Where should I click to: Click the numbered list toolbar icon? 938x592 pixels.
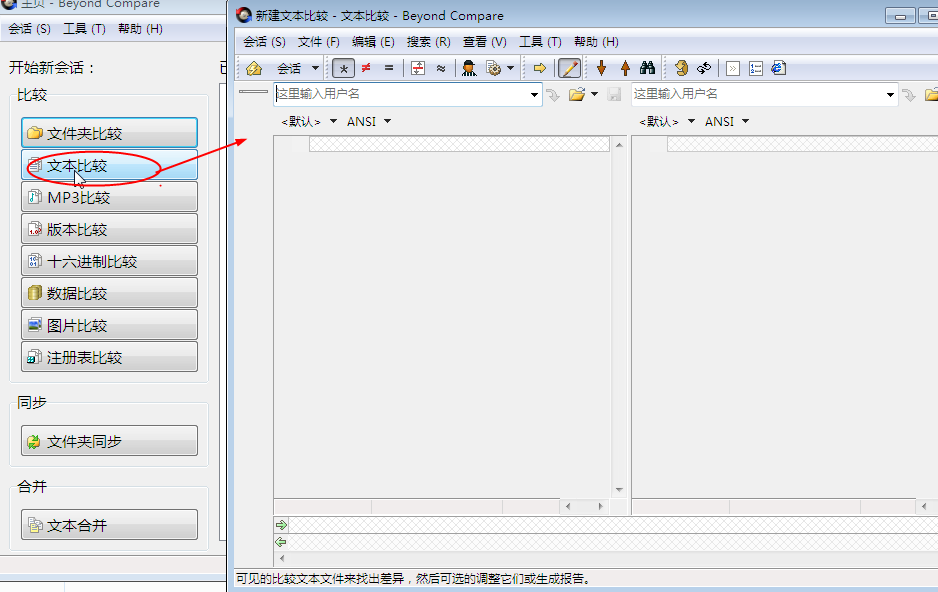coord(756,69)
